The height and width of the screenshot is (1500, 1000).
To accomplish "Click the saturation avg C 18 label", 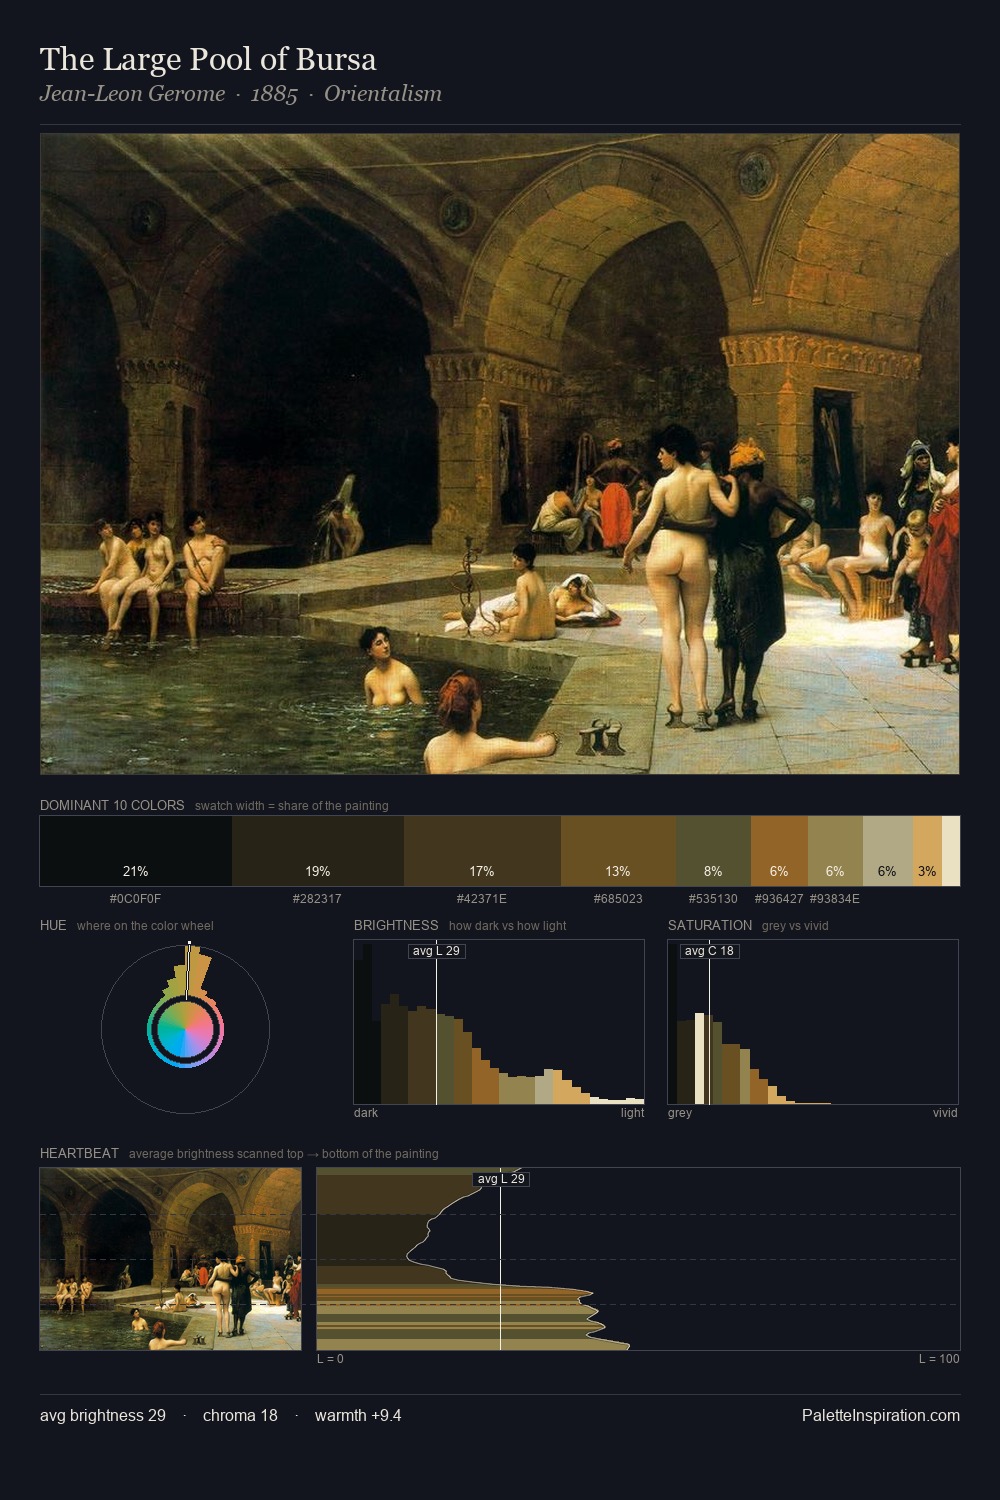I will pyautogui.click(x=709, y=951).
